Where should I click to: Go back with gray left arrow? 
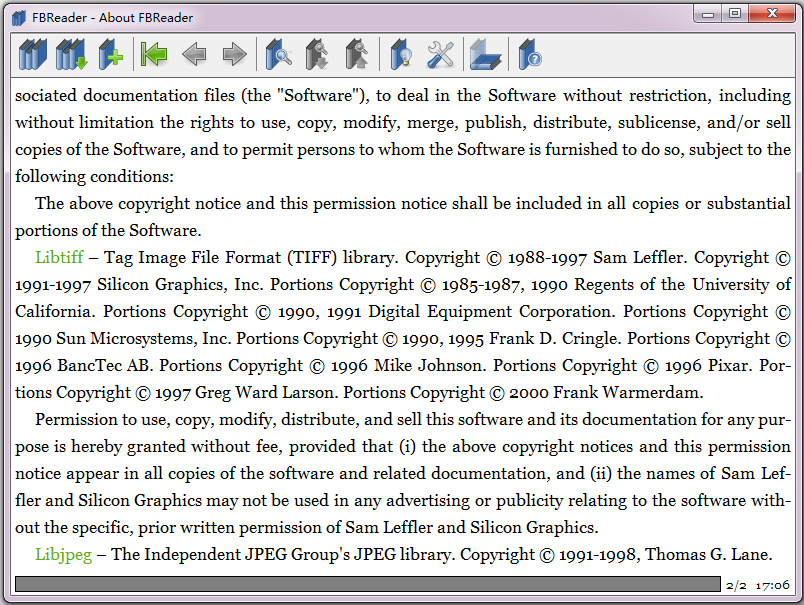[x=194, y=54]
